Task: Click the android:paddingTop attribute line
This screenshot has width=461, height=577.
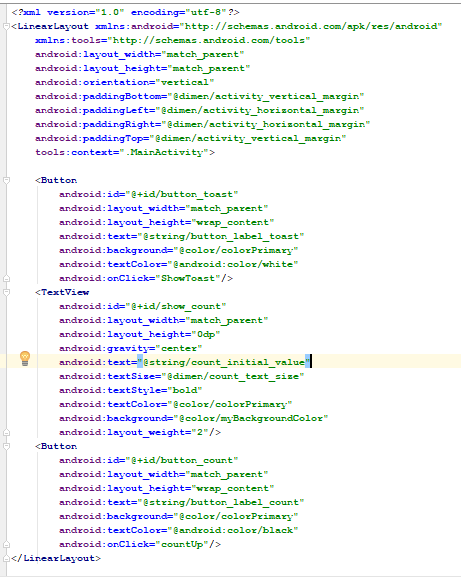Action: coord(191,138)
